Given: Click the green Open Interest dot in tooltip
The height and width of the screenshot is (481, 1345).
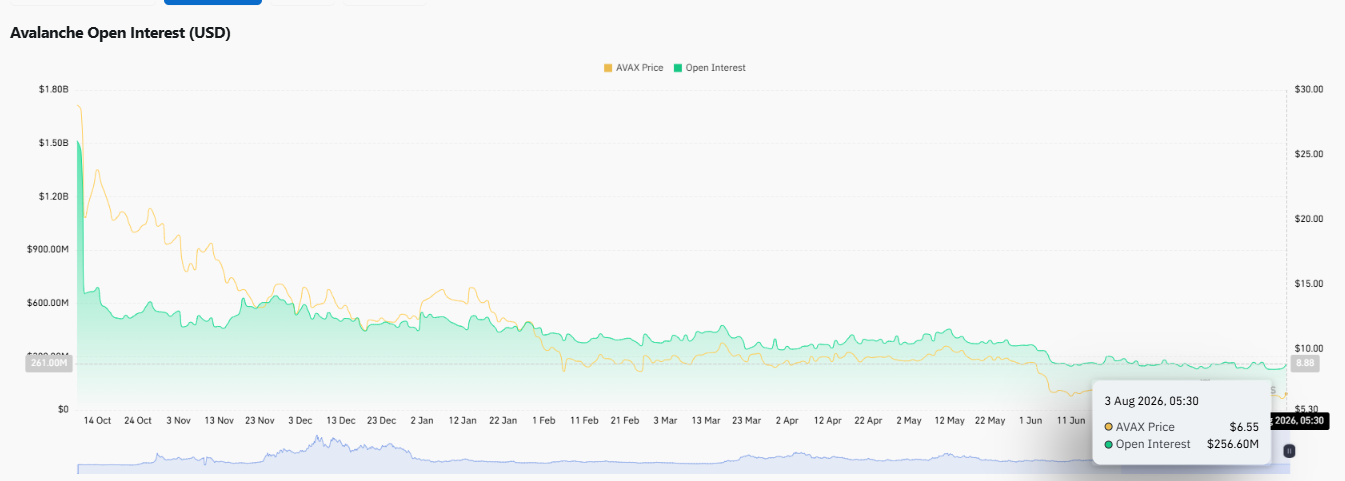Looking at the screenshot, I should pyautogui.click(x=1109, y=444).
